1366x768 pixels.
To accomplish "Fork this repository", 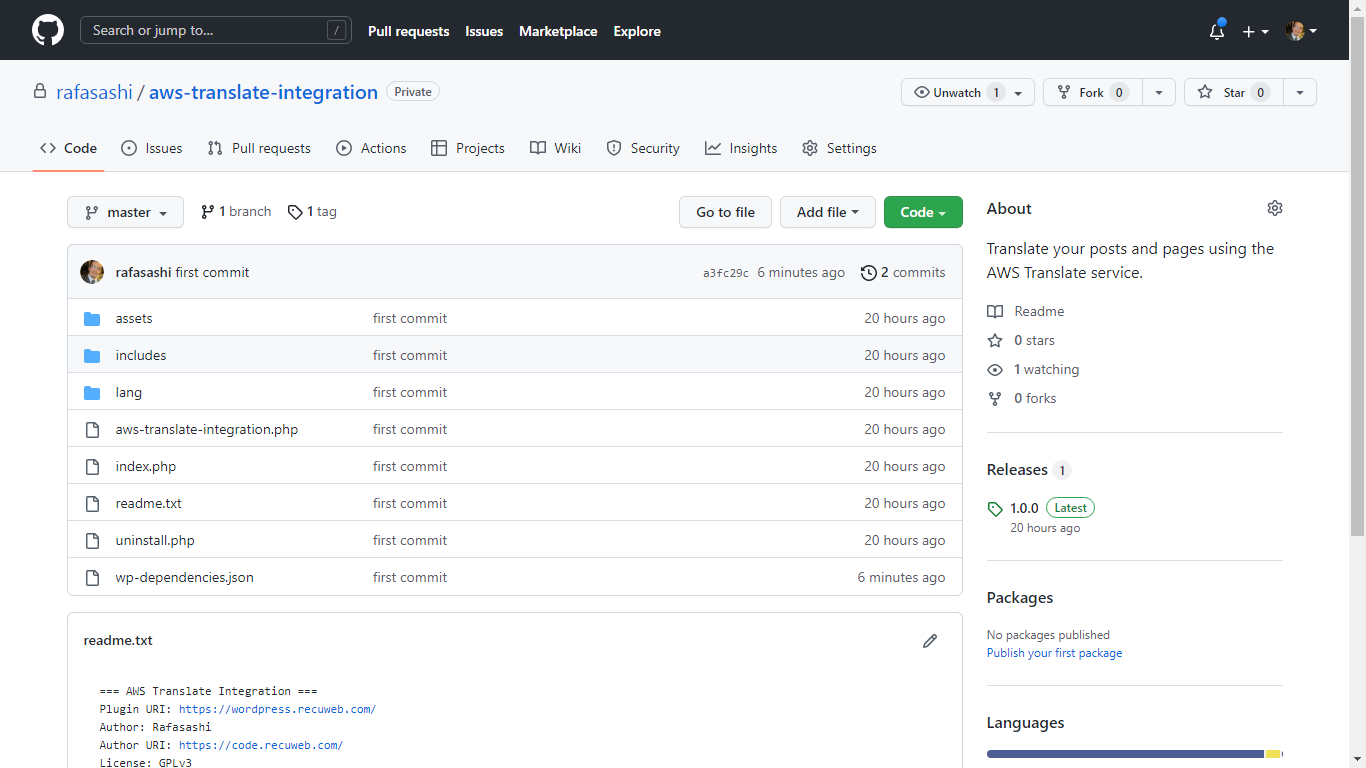I will click(x=1092, y=92).
